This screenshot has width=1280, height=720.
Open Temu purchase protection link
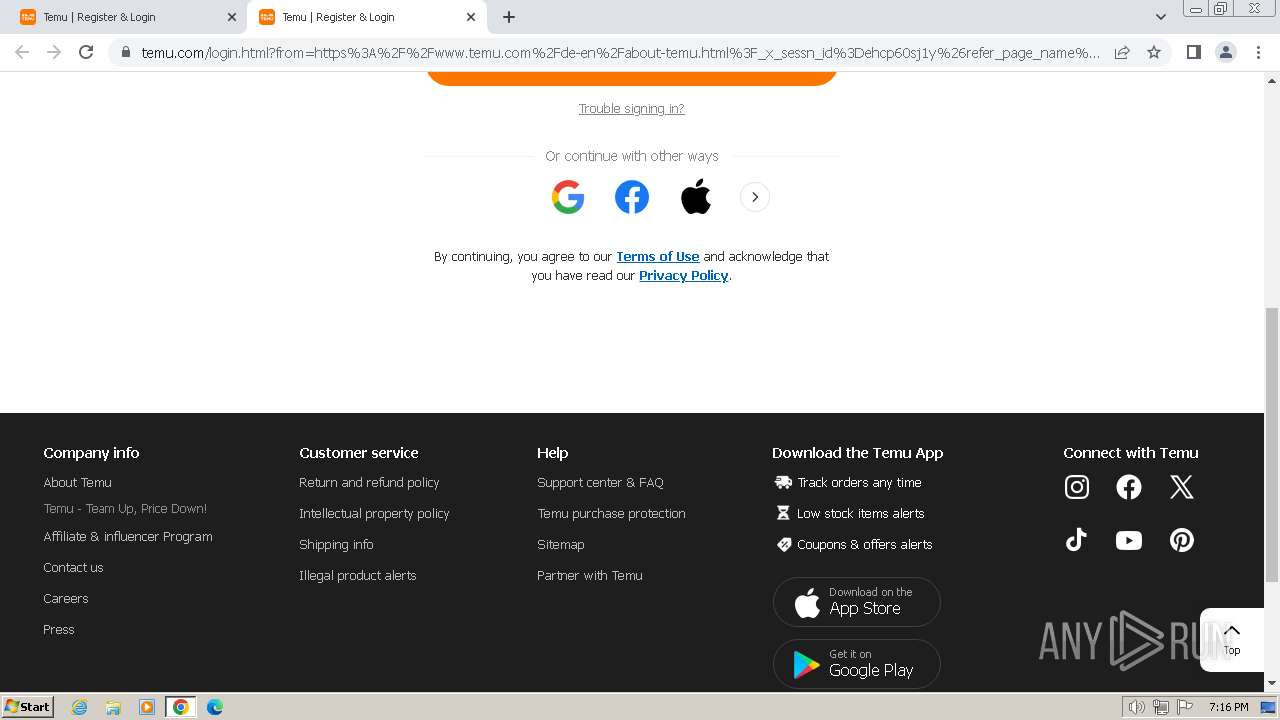coord(611,513)
